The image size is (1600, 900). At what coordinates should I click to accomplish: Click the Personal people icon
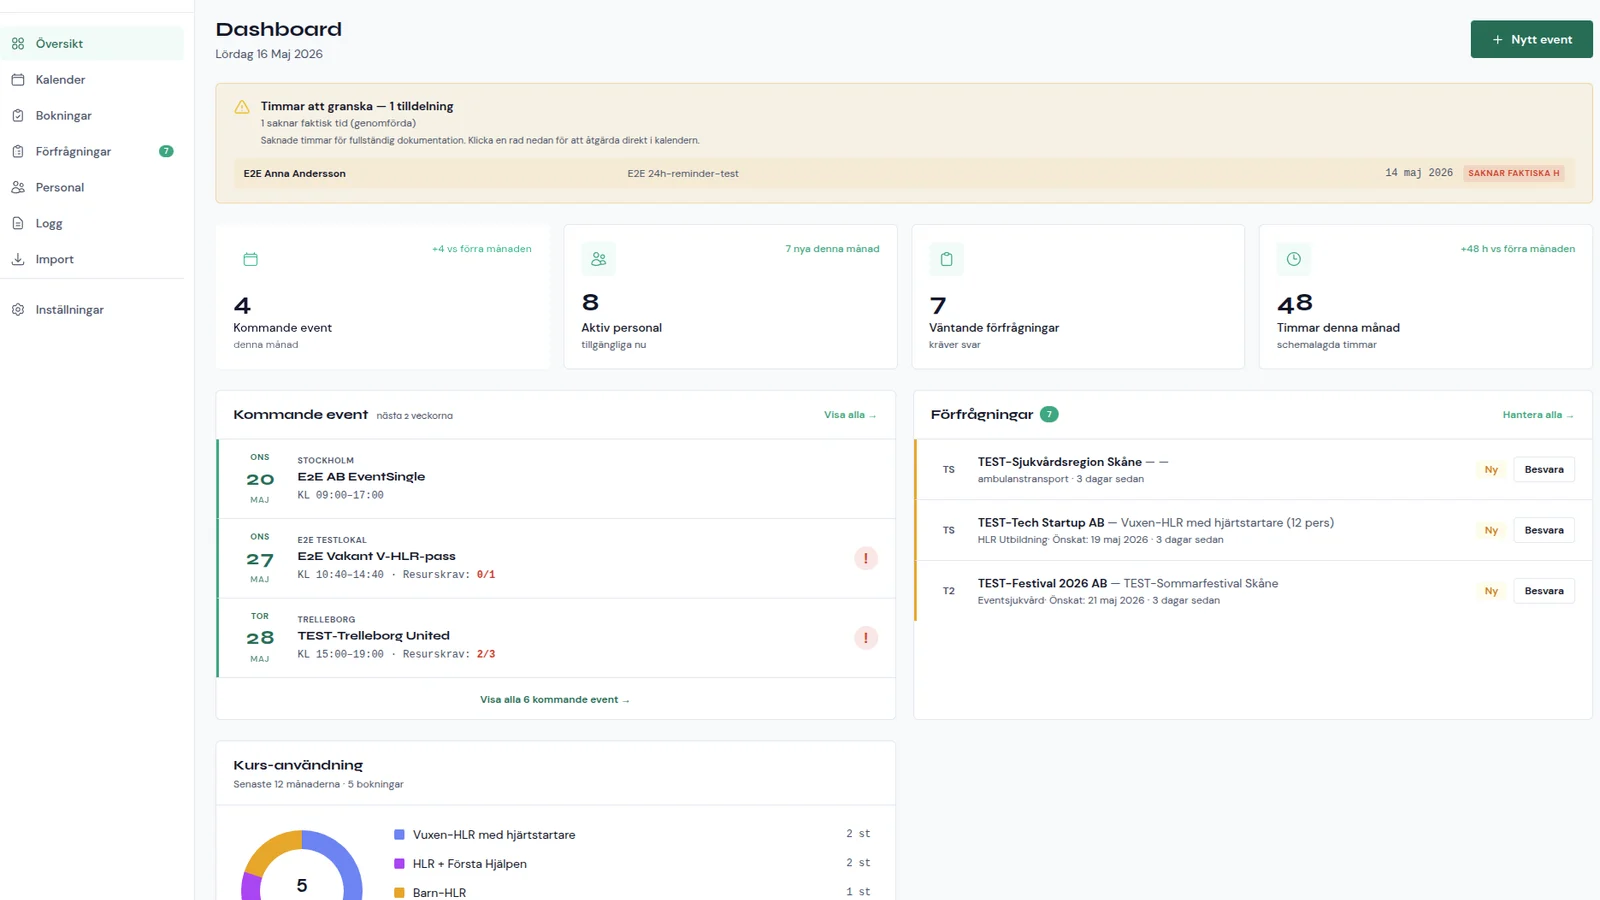tap(18, 188)
